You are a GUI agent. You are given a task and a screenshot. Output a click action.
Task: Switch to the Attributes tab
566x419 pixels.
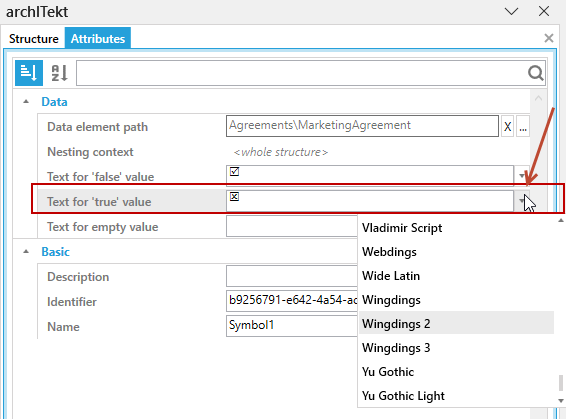point(98,39)
